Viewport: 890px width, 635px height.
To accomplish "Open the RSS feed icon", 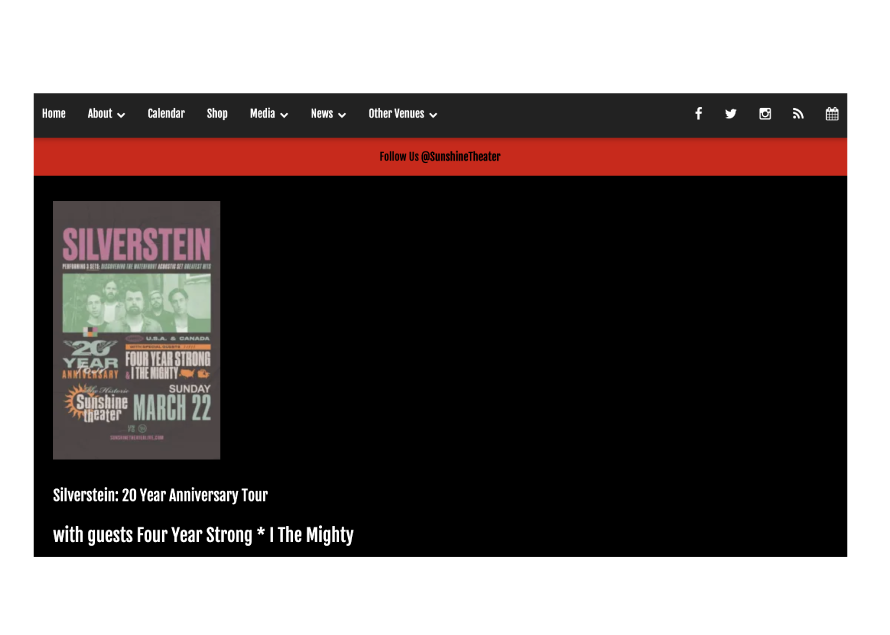I will pyautogui.click(x=798, y=114).
